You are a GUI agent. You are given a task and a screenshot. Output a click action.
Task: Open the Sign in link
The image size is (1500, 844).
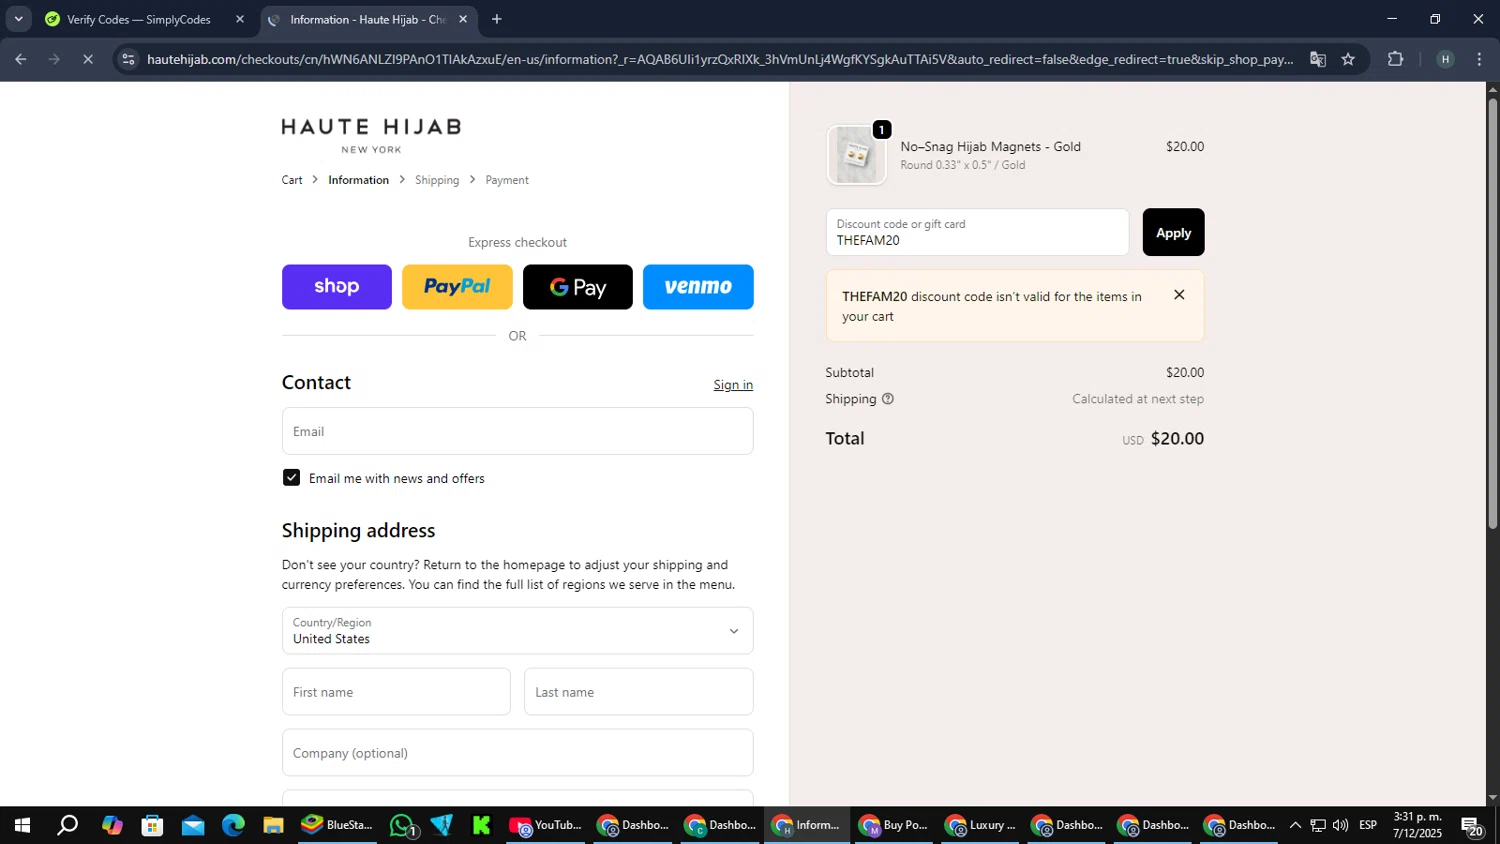point(733,385)
